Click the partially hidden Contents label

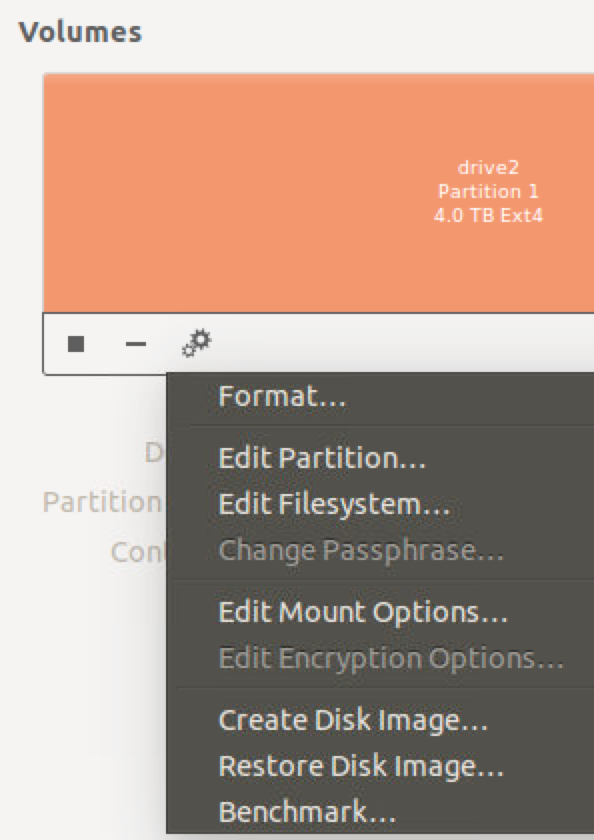tap(139, 552)
